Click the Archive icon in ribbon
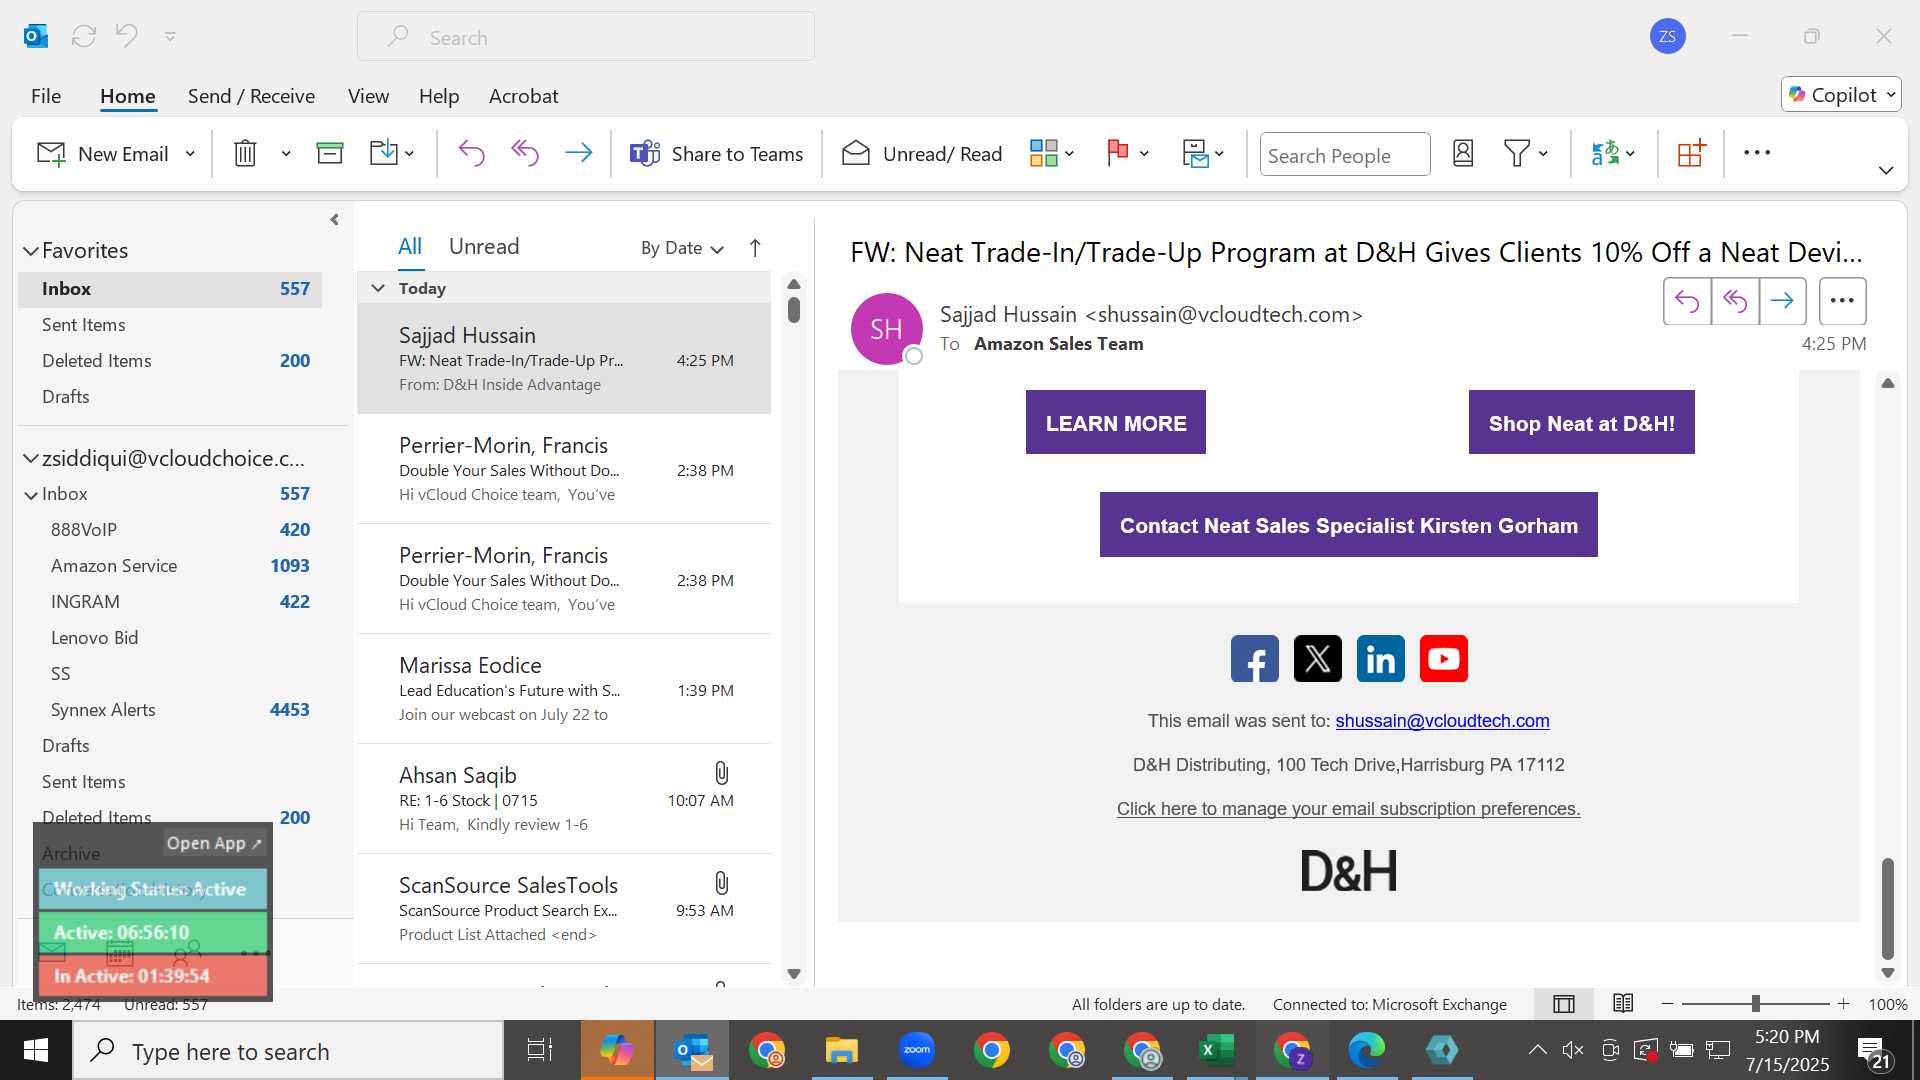Viewport: 1920px width, 1080px height. 330,153
